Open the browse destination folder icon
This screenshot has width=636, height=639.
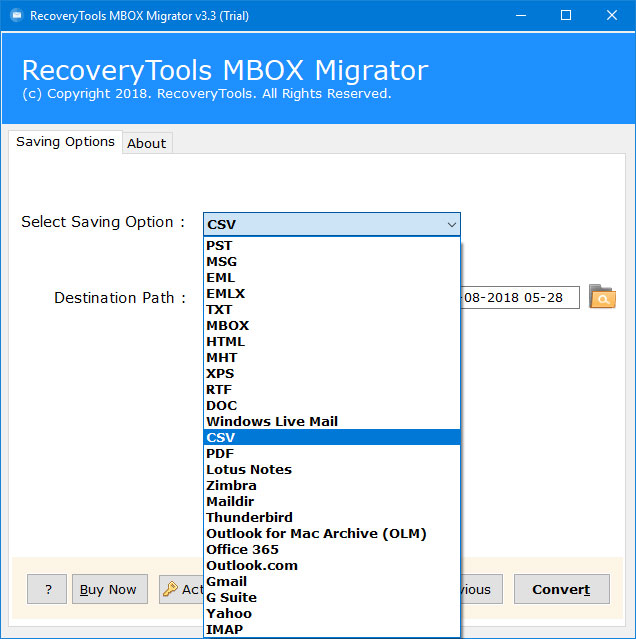(x=602, y=297)
